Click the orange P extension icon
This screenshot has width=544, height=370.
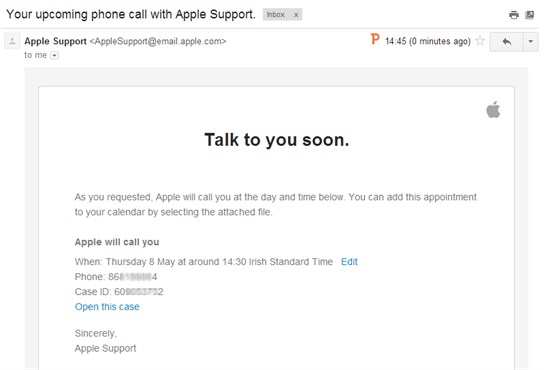(x=375, y=39)
